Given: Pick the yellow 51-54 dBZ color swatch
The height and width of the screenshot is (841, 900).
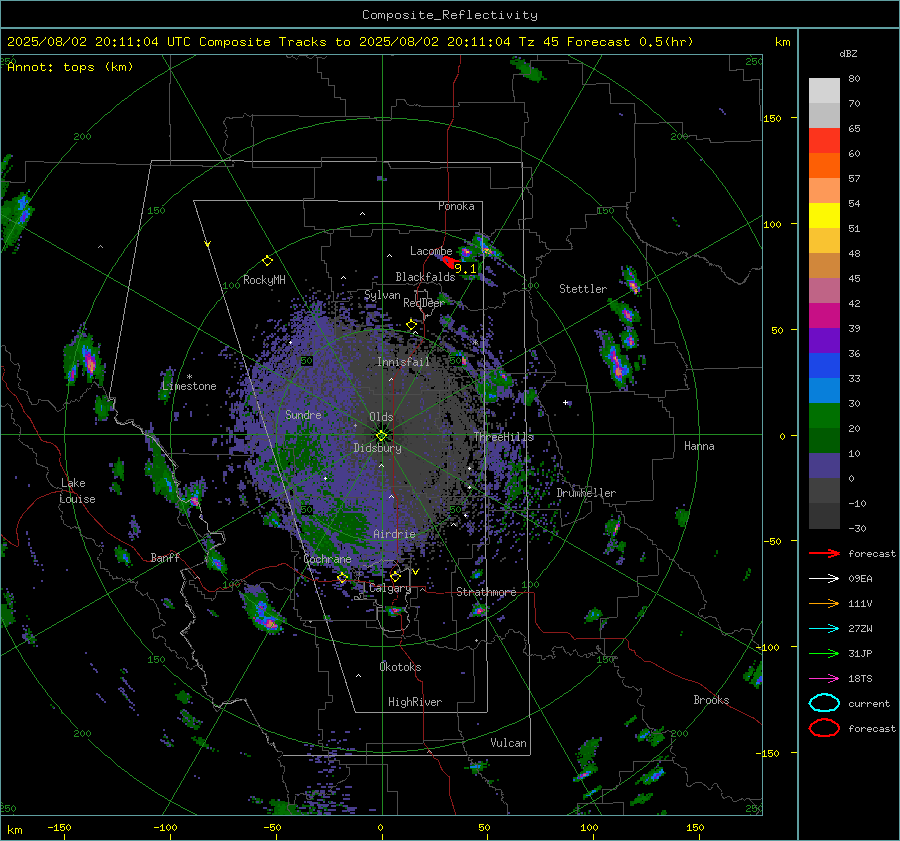Looking at the screenshot, I should (x=824, y=216).
